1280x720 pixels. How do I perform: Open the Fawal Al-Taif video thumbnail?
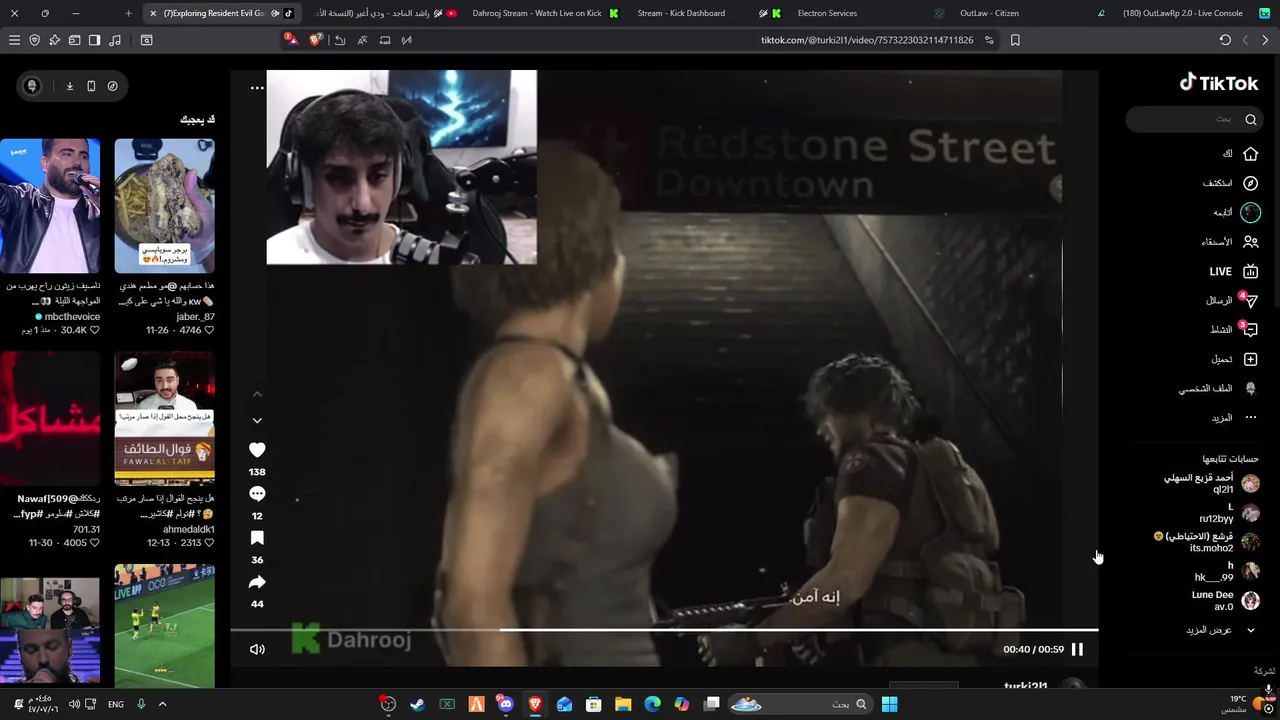point(164,418)
